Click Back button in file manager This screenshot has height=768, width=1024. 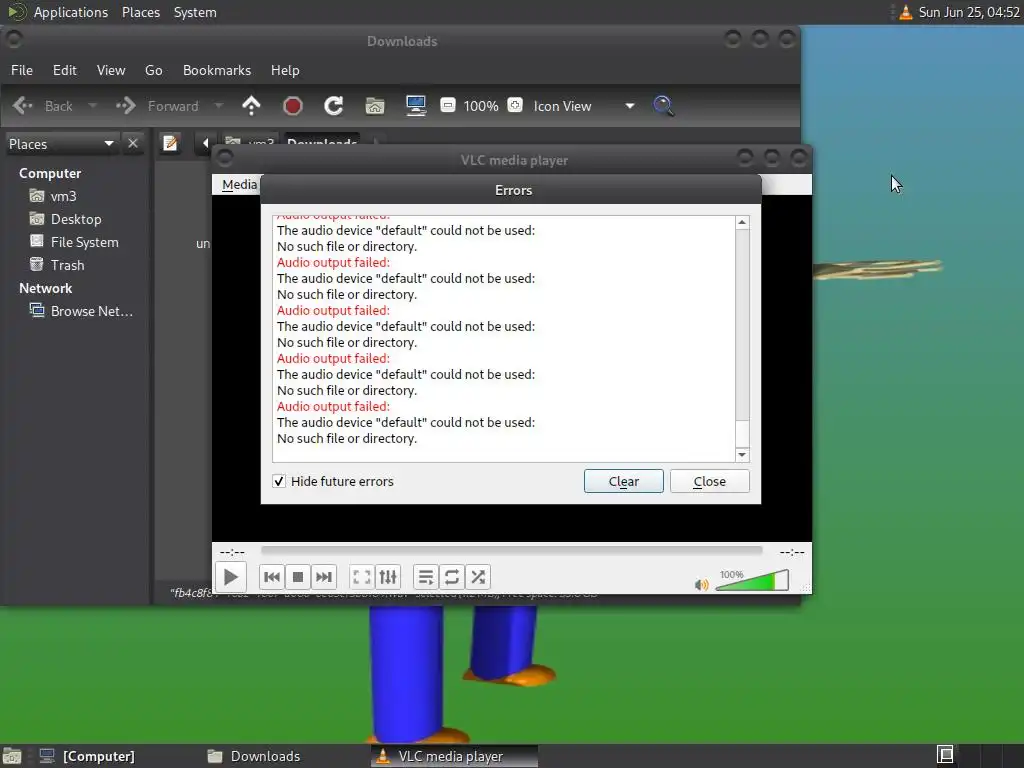point(42,106)
